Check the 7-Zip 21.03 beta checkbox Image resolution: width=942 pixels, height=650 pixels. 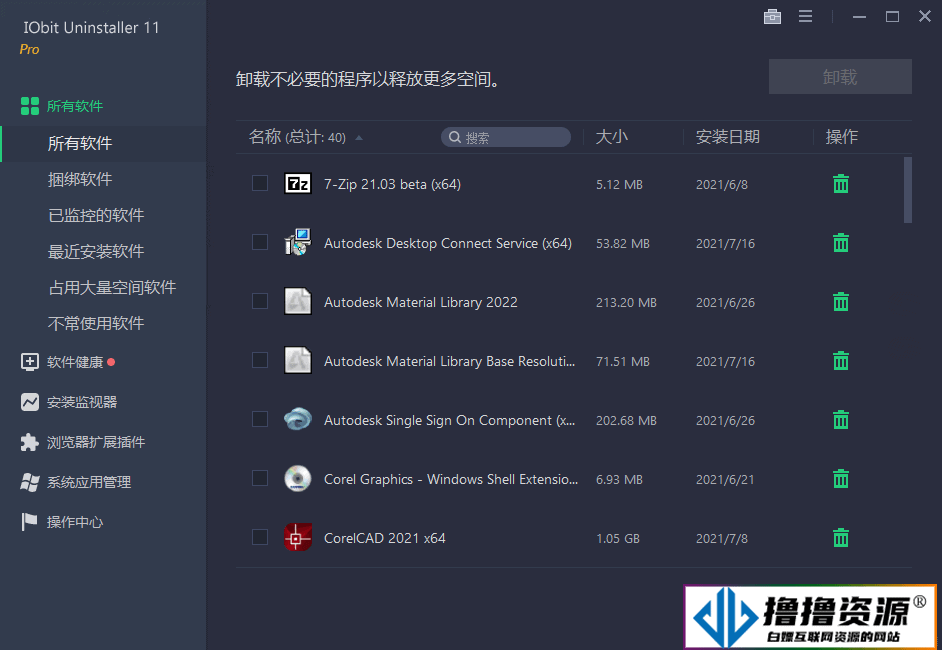[x=260, y=183]
